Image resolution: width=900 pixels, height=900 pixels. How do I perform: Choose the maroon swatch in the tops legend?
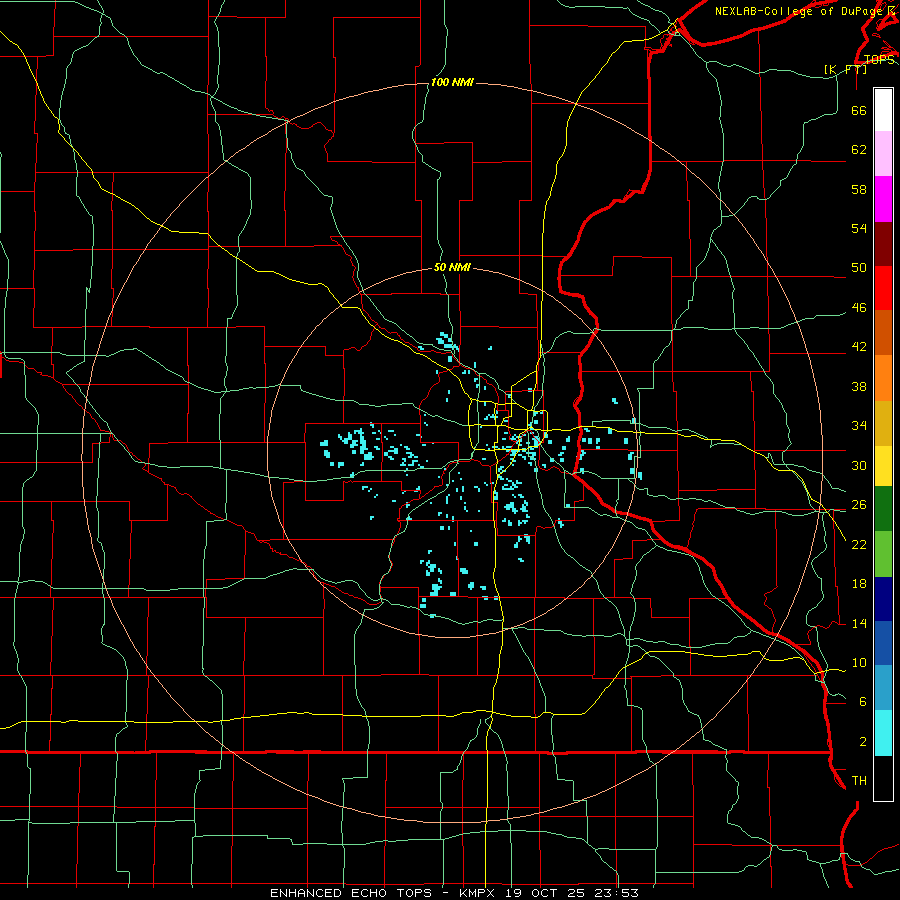coord(883,244)
